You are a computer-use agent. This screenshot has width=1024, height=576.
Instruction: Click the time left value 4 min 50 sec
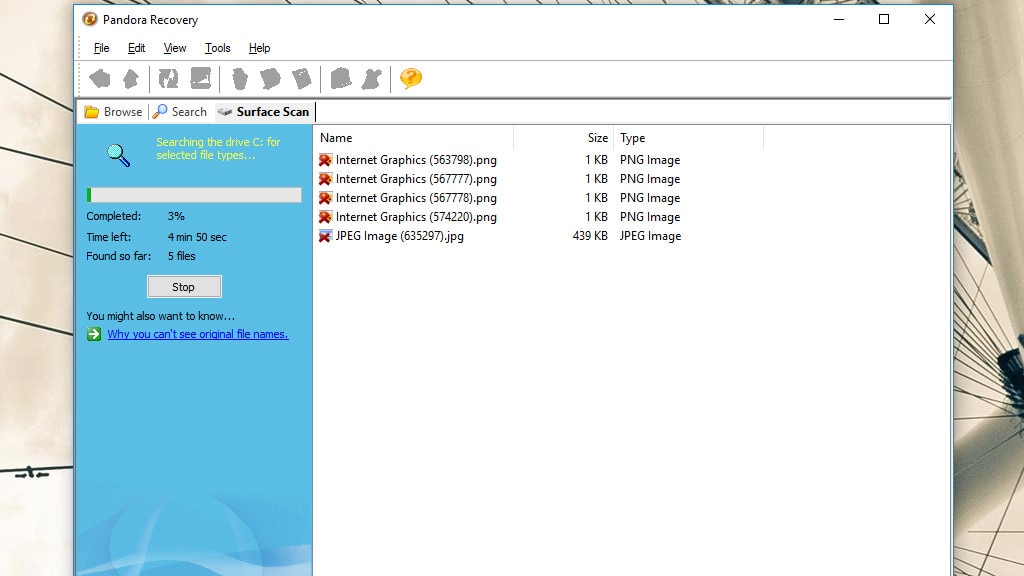[197, 237]
